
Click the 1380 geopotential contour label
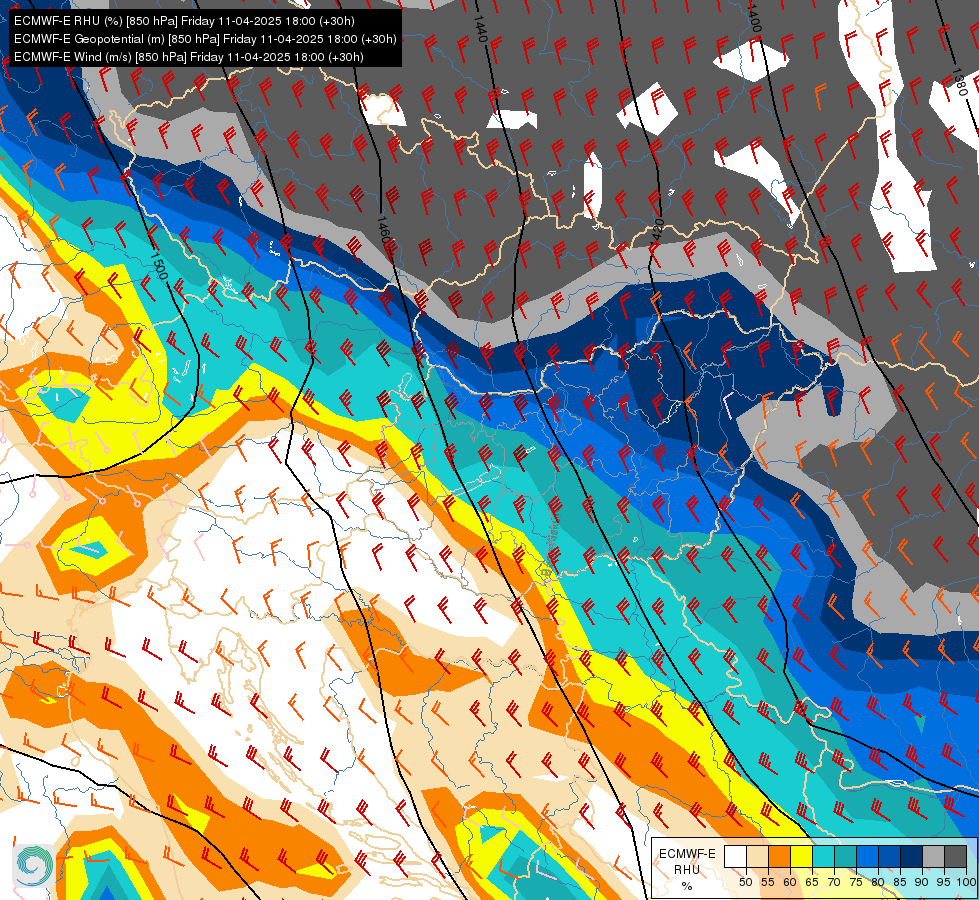(x=961, y=81)
